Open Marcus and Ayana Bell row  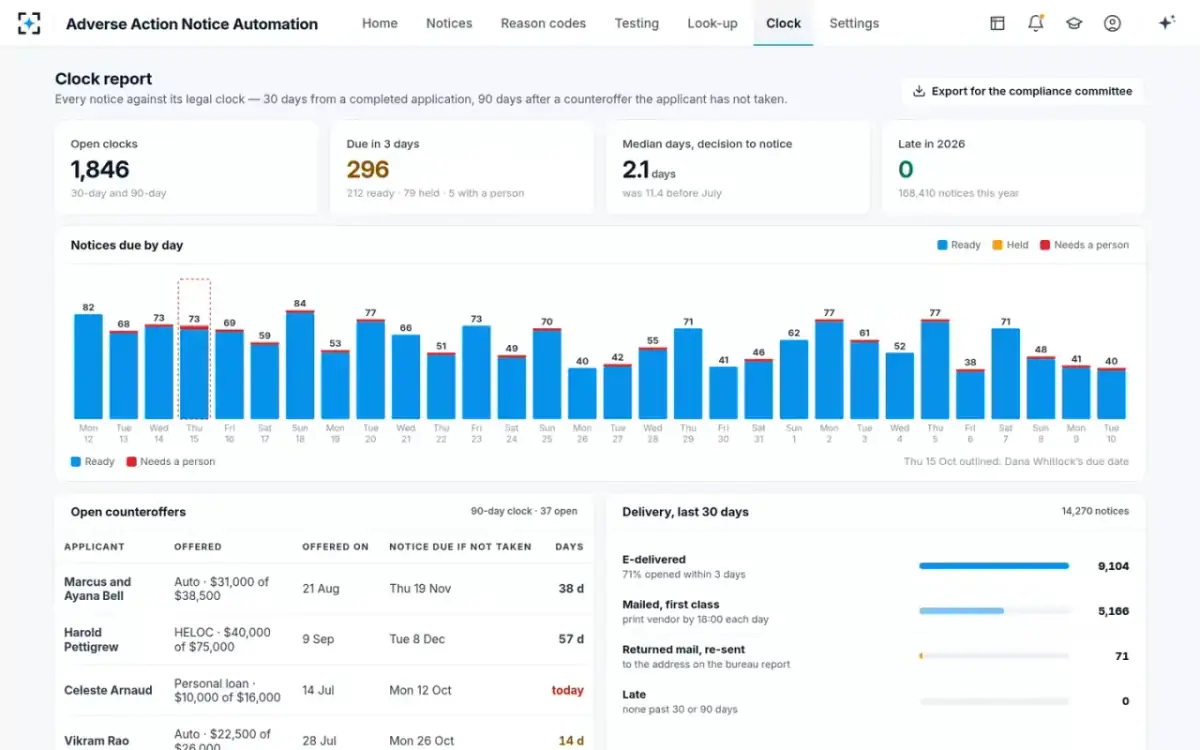[324, 589]
